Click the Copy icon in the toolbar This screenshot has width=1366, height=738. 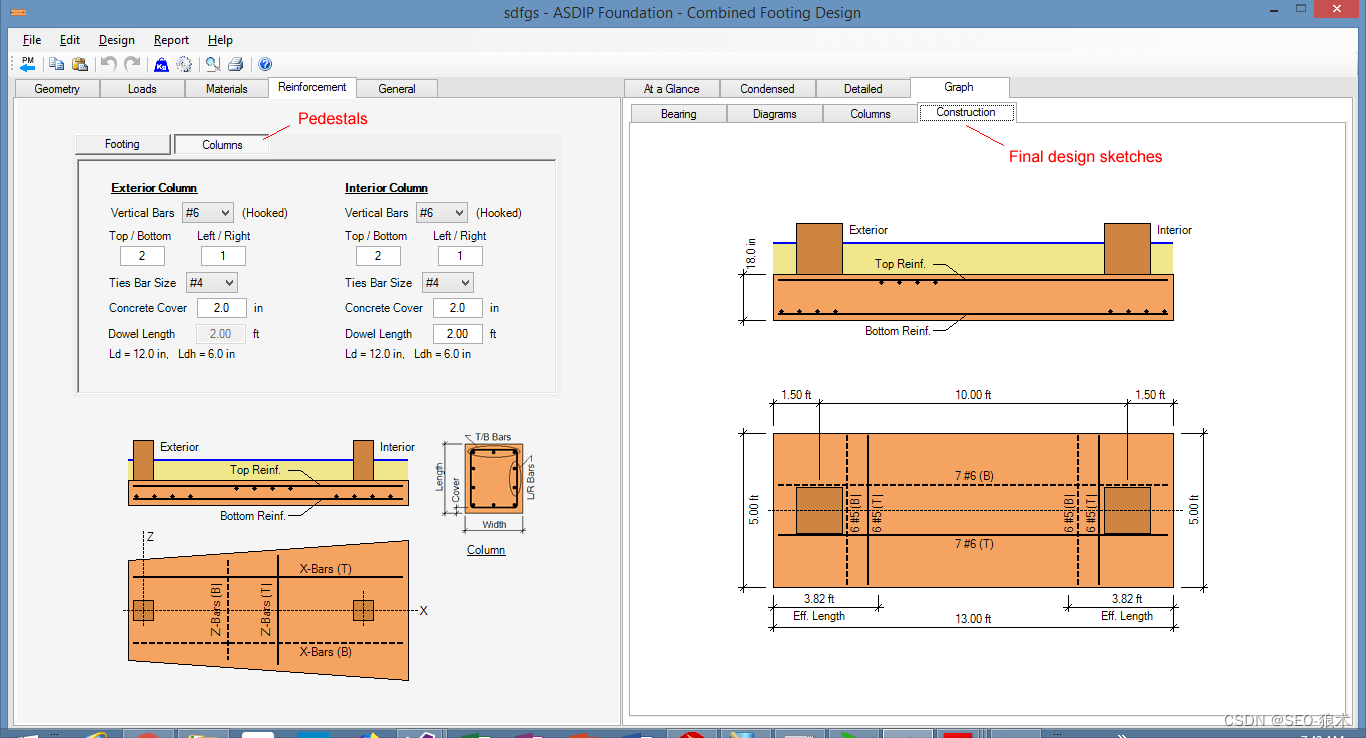point(57,64)
